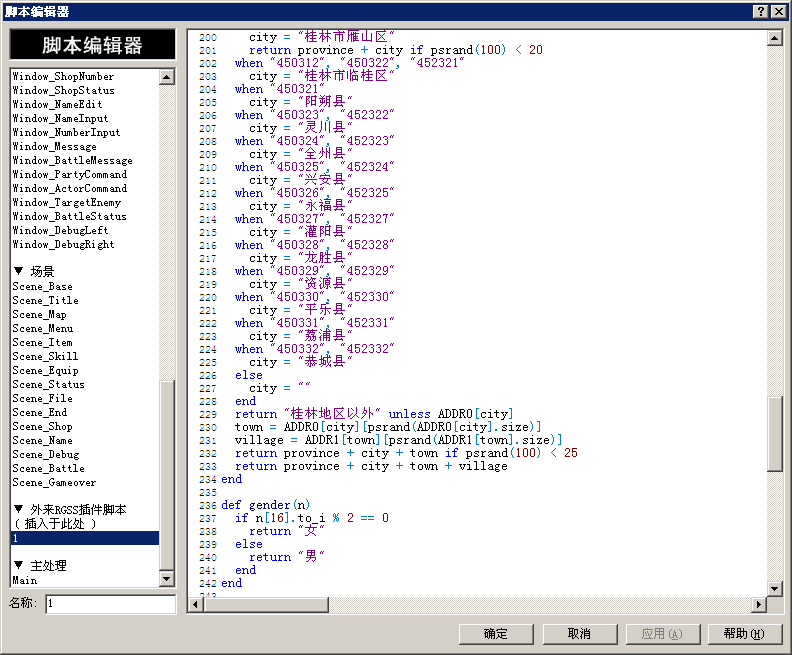This screenshot has width=792, height=655.
Task: Select the highlighted script named 1
Action: tap(85, 538)
